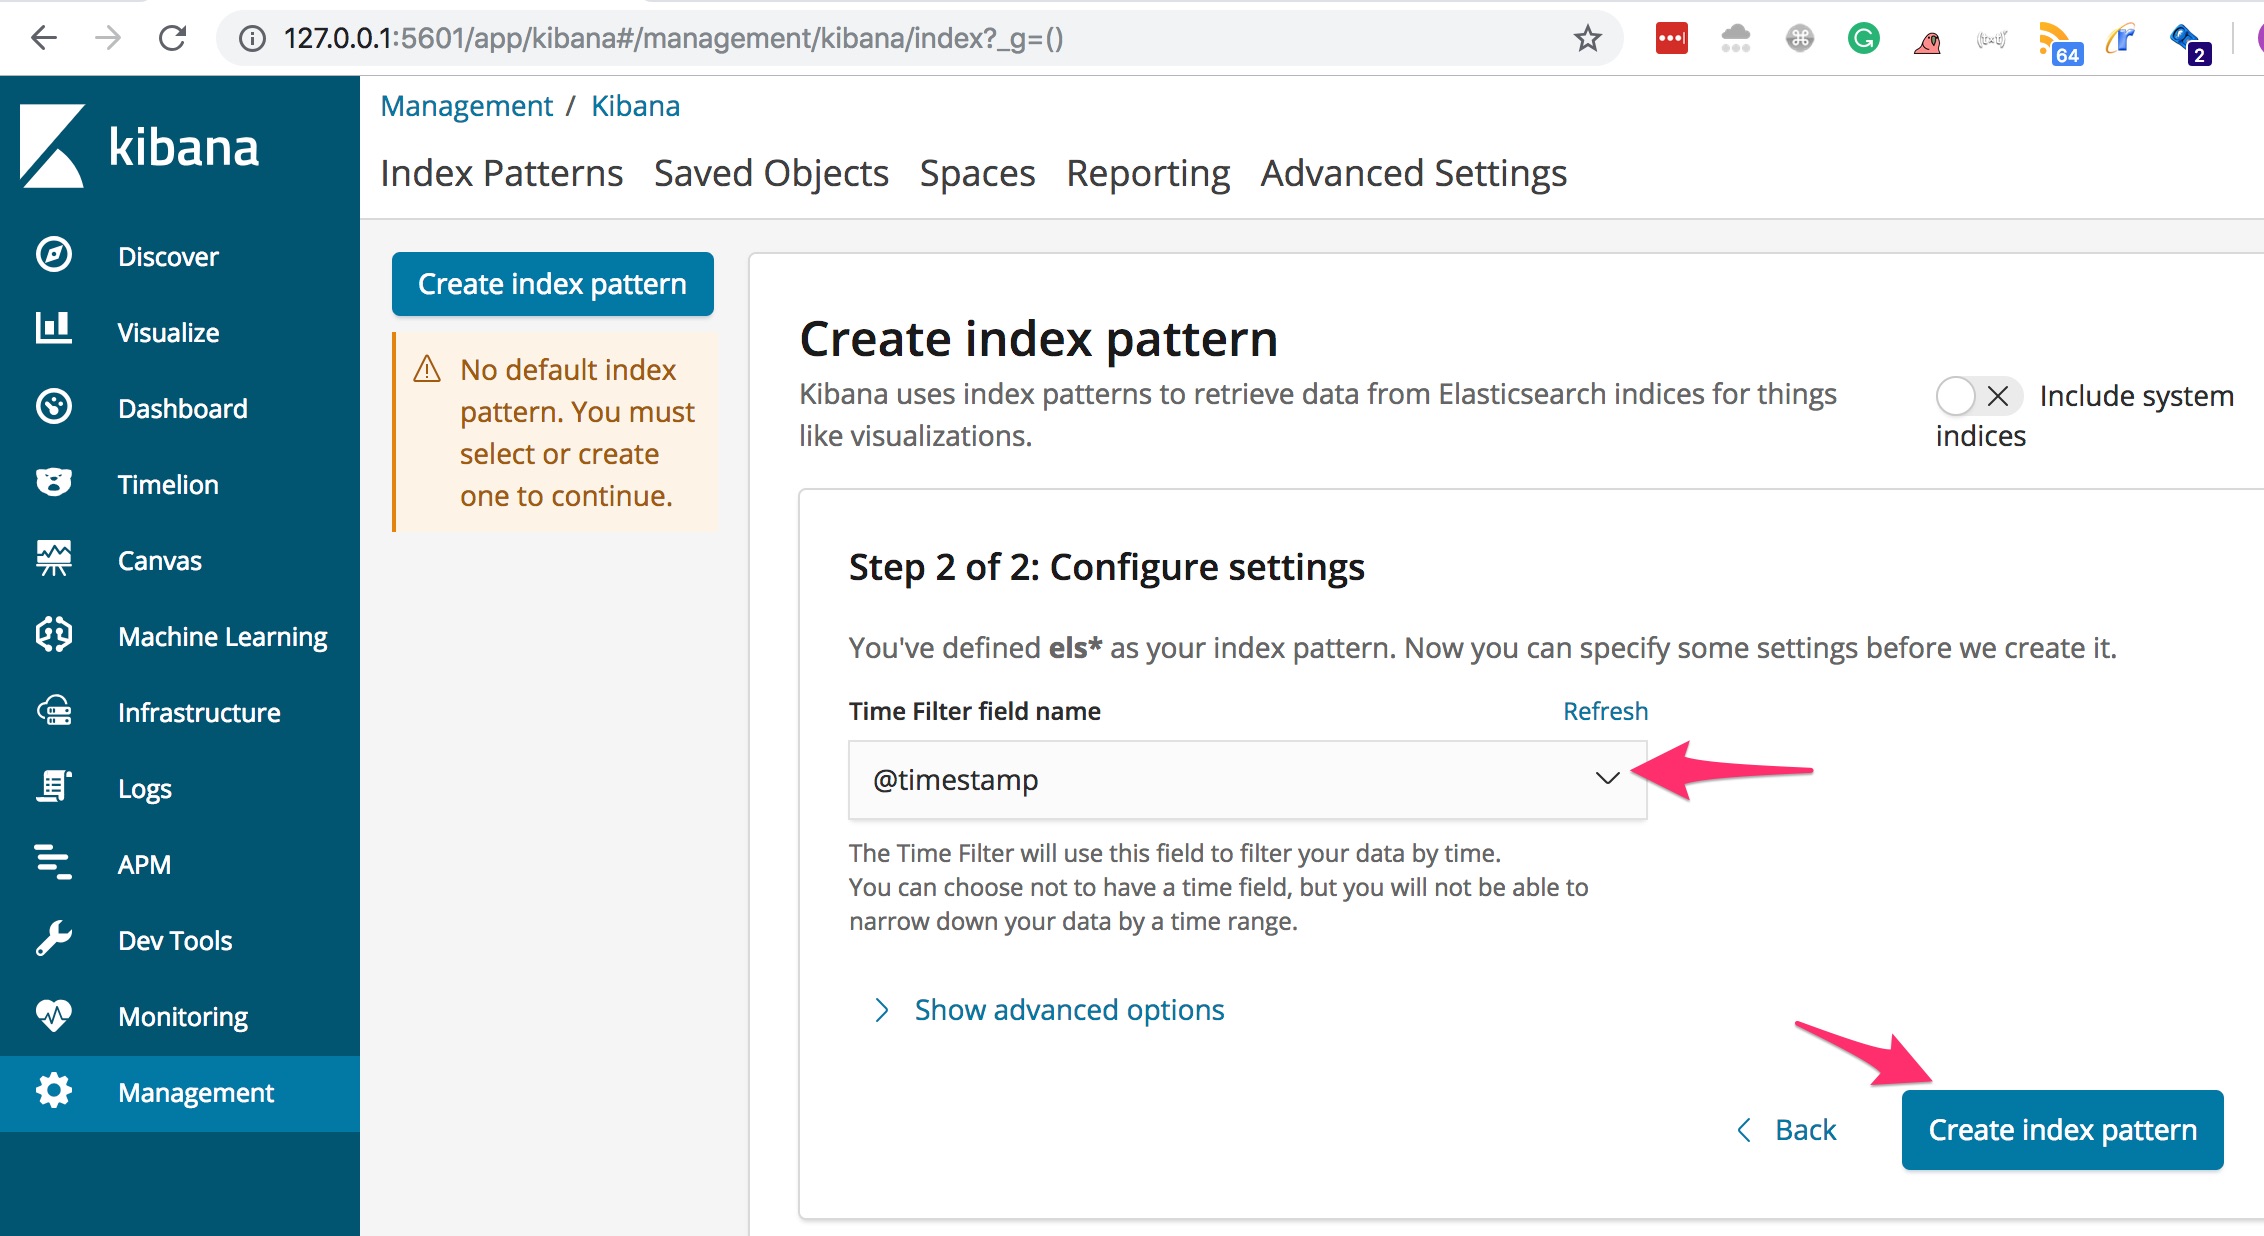This screenshot has height=1236, width=2264.
Task: Click the Refresh link
Action: (1604, 711)
